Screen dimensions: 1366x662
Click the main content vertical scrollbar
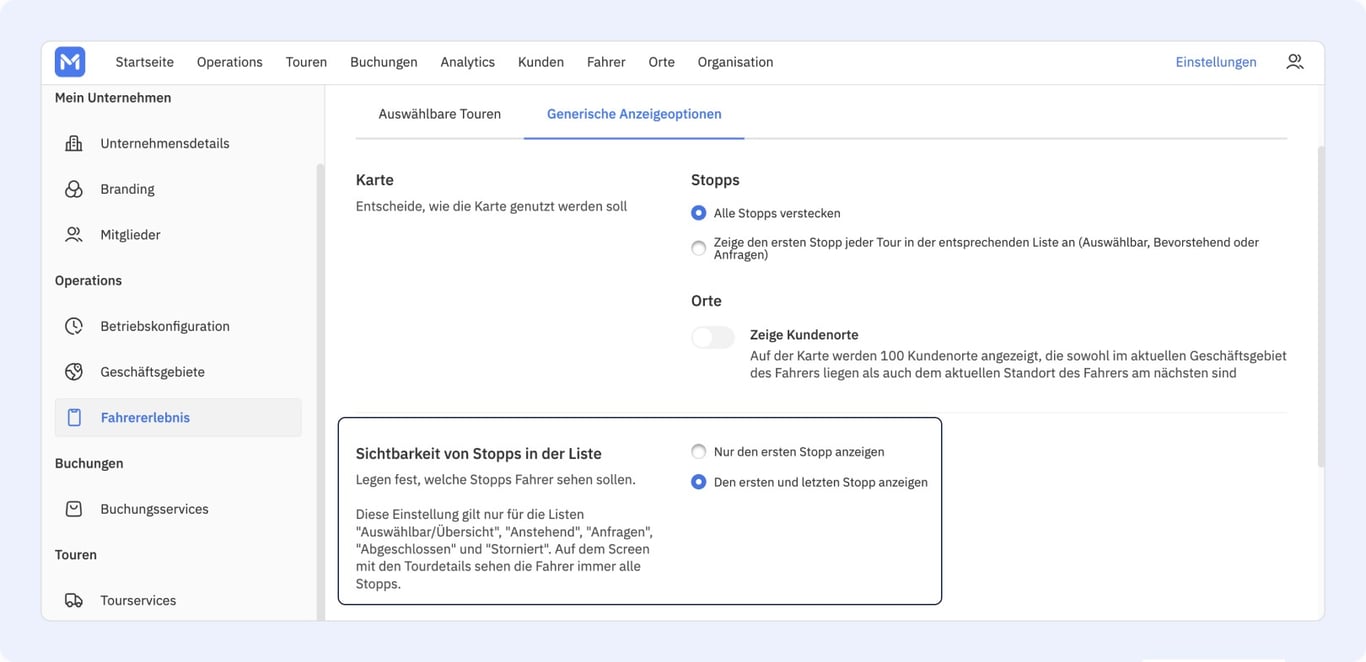(1321, 306)
